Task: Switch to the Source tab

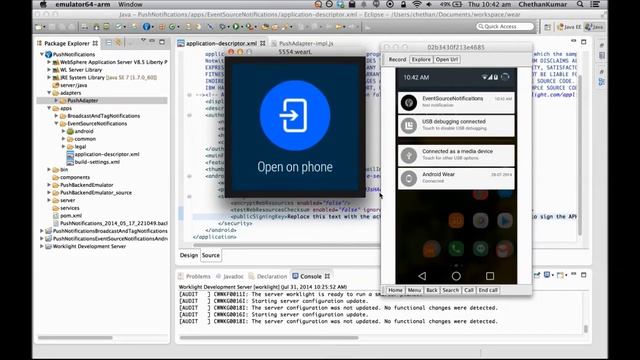Action: point(211,255)
